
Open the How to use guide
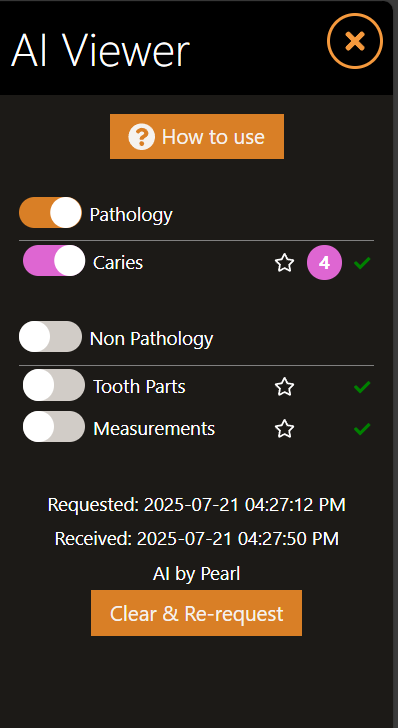[197, 136]
